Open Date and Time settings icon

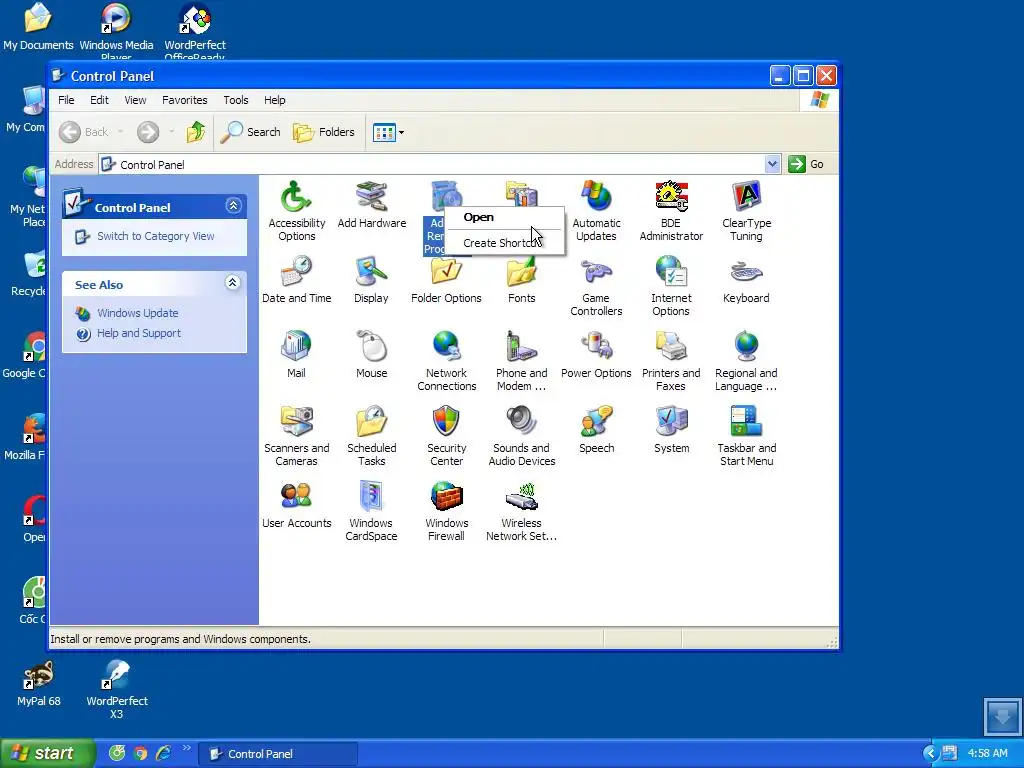click(x=296, y=280)
